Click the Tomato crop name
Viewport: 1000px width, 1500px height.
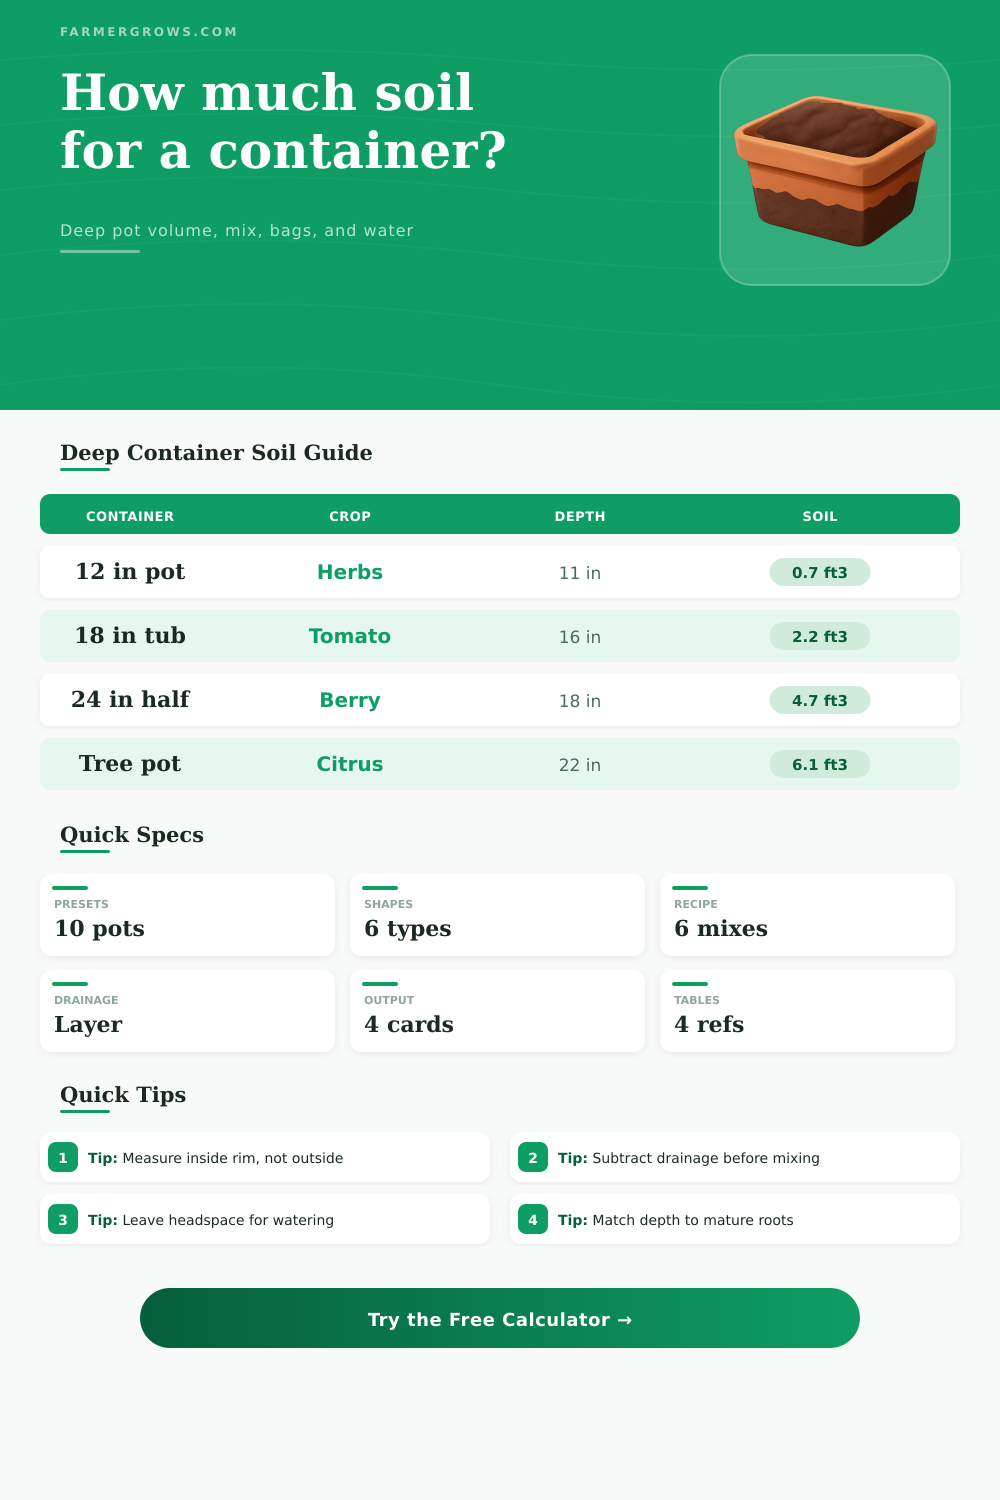click(x=350, y=636)
